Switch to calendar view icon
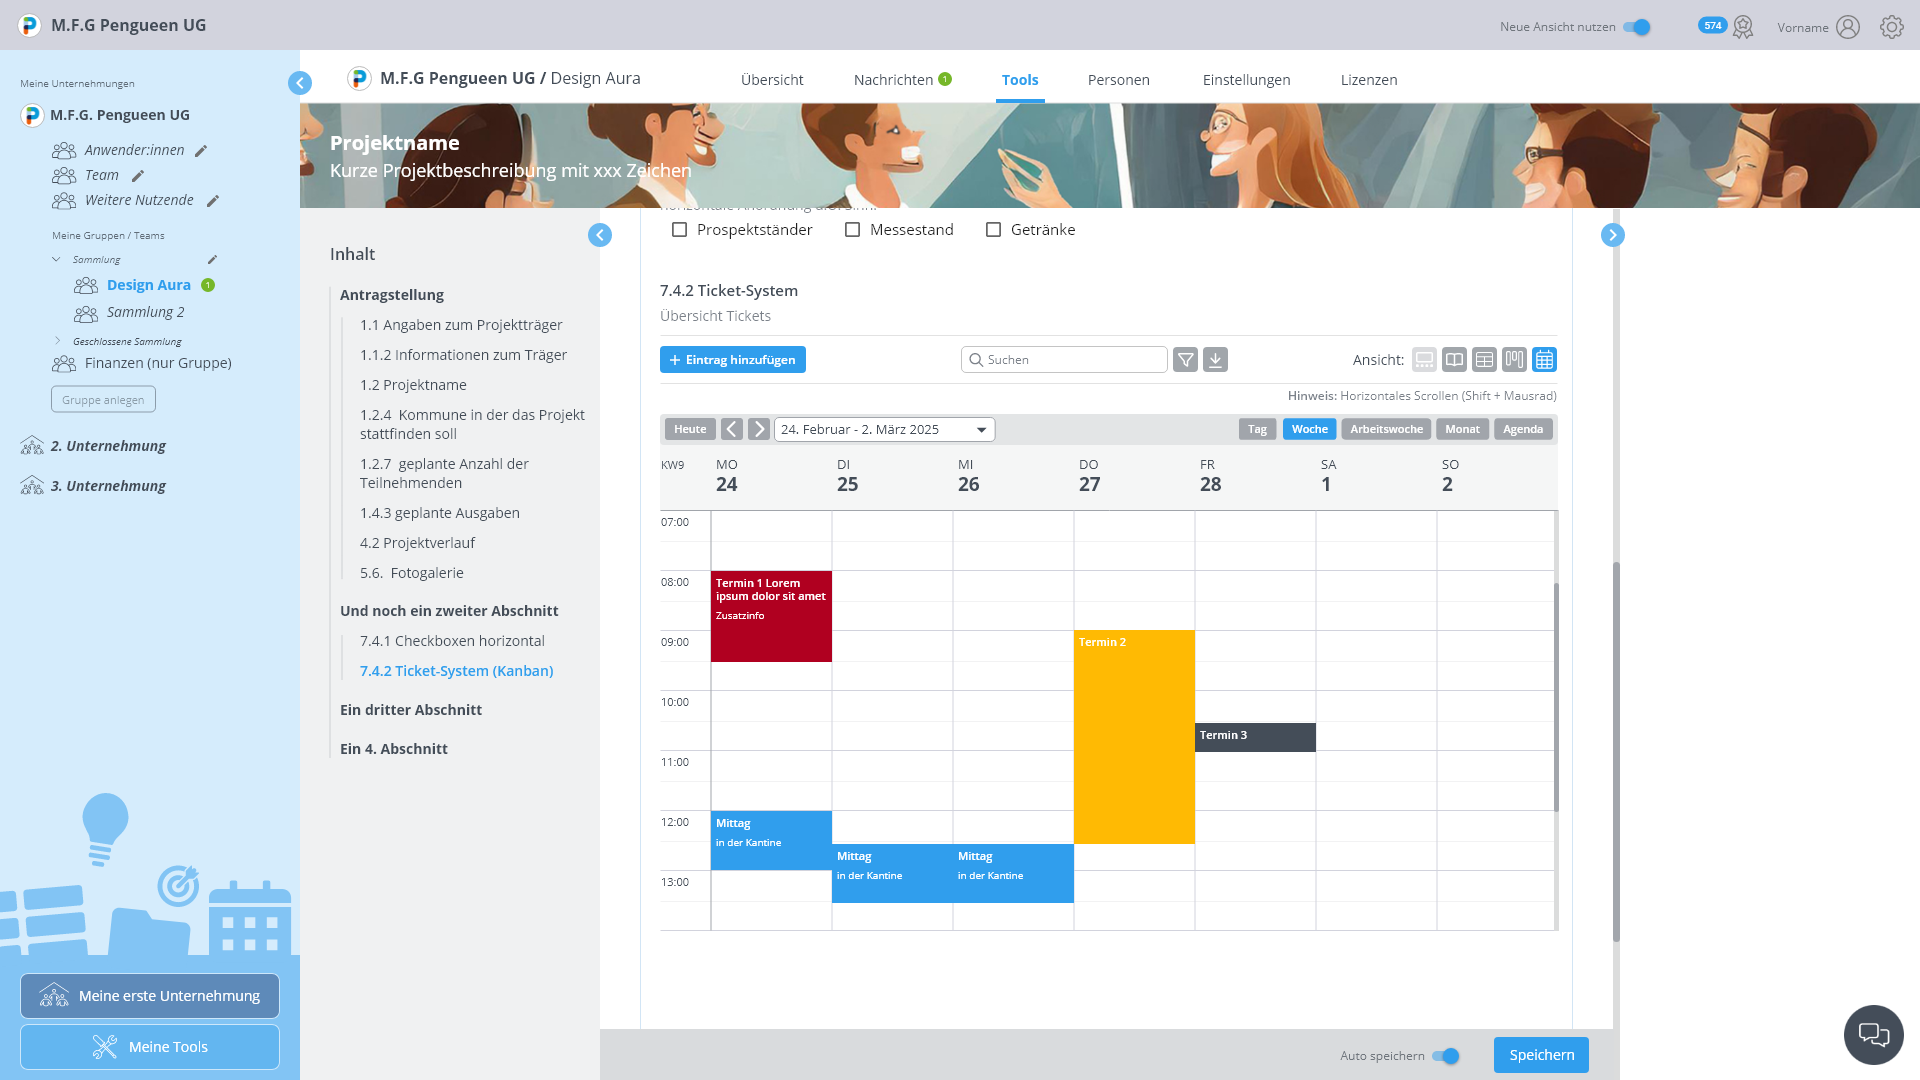The image size is (1920, 1080). pyautogui.click(x=1544, y=360)
